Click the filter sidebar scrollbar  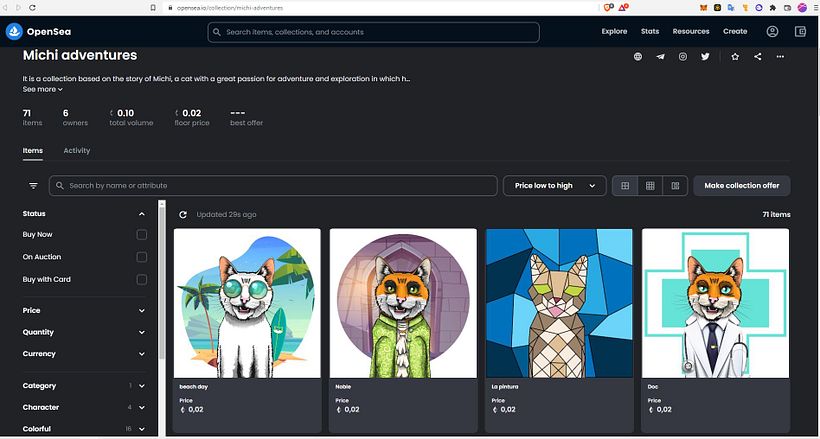click(162, 283)
